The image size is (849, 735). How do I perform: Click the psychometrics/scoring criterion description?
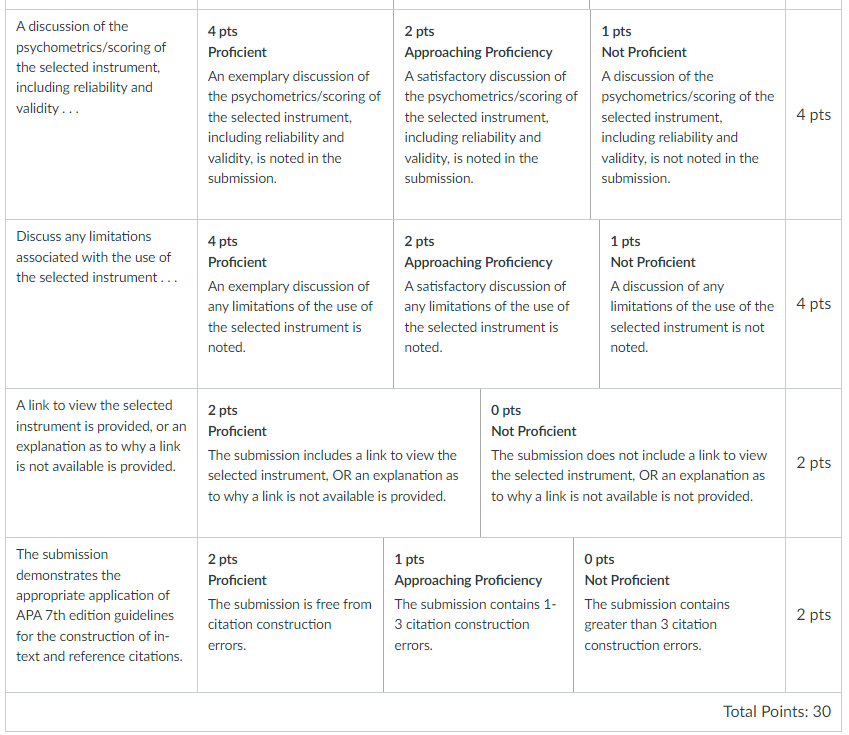[x=91, y=67]
